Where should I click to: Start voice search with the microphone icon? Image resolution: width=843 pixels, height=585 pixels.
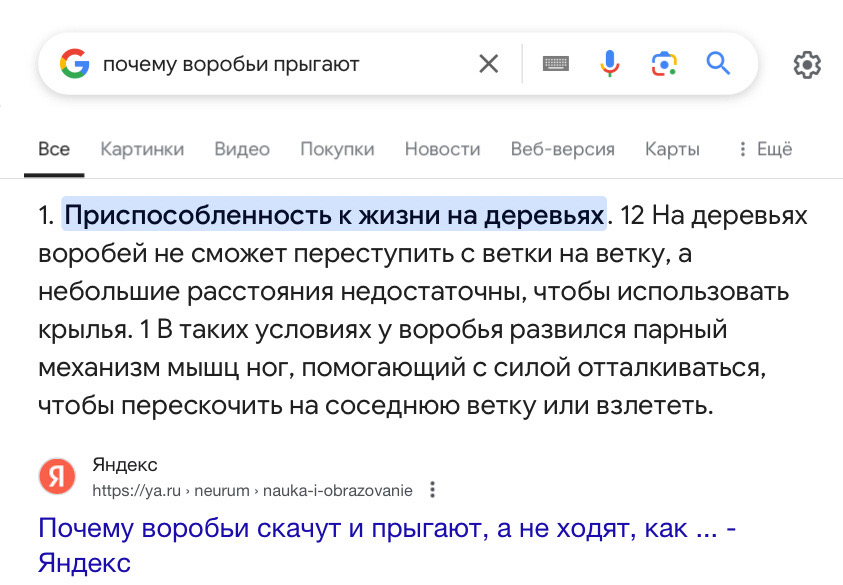(x=610, y=63)
